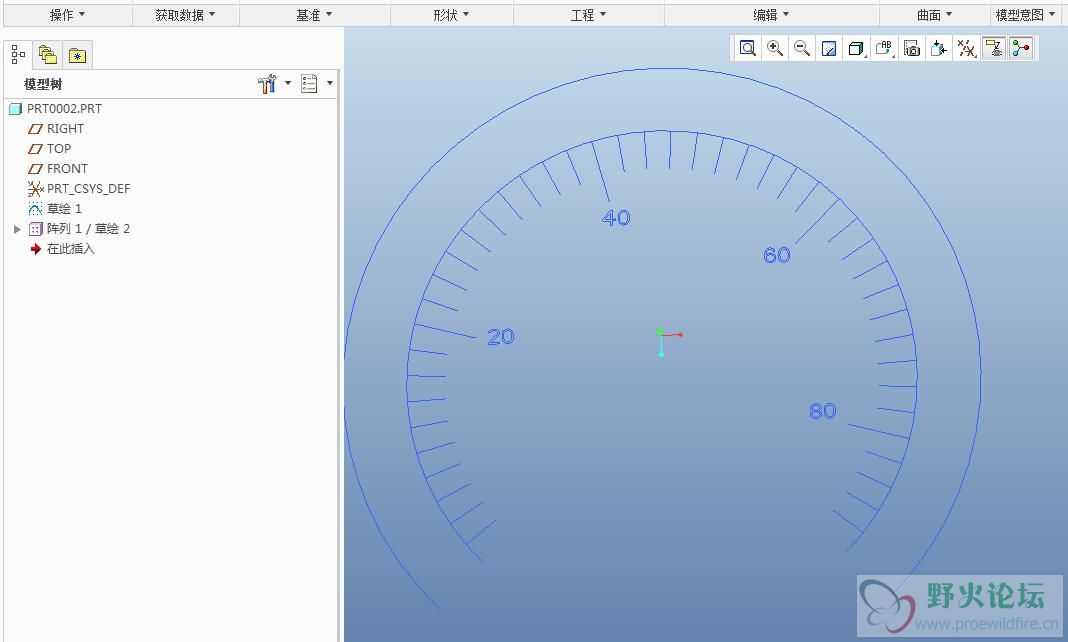This screenshot has height=642, width=1068.
Task: Open the 形状 group dropdown
Action: pyautogui.click(x=452, y=15)
